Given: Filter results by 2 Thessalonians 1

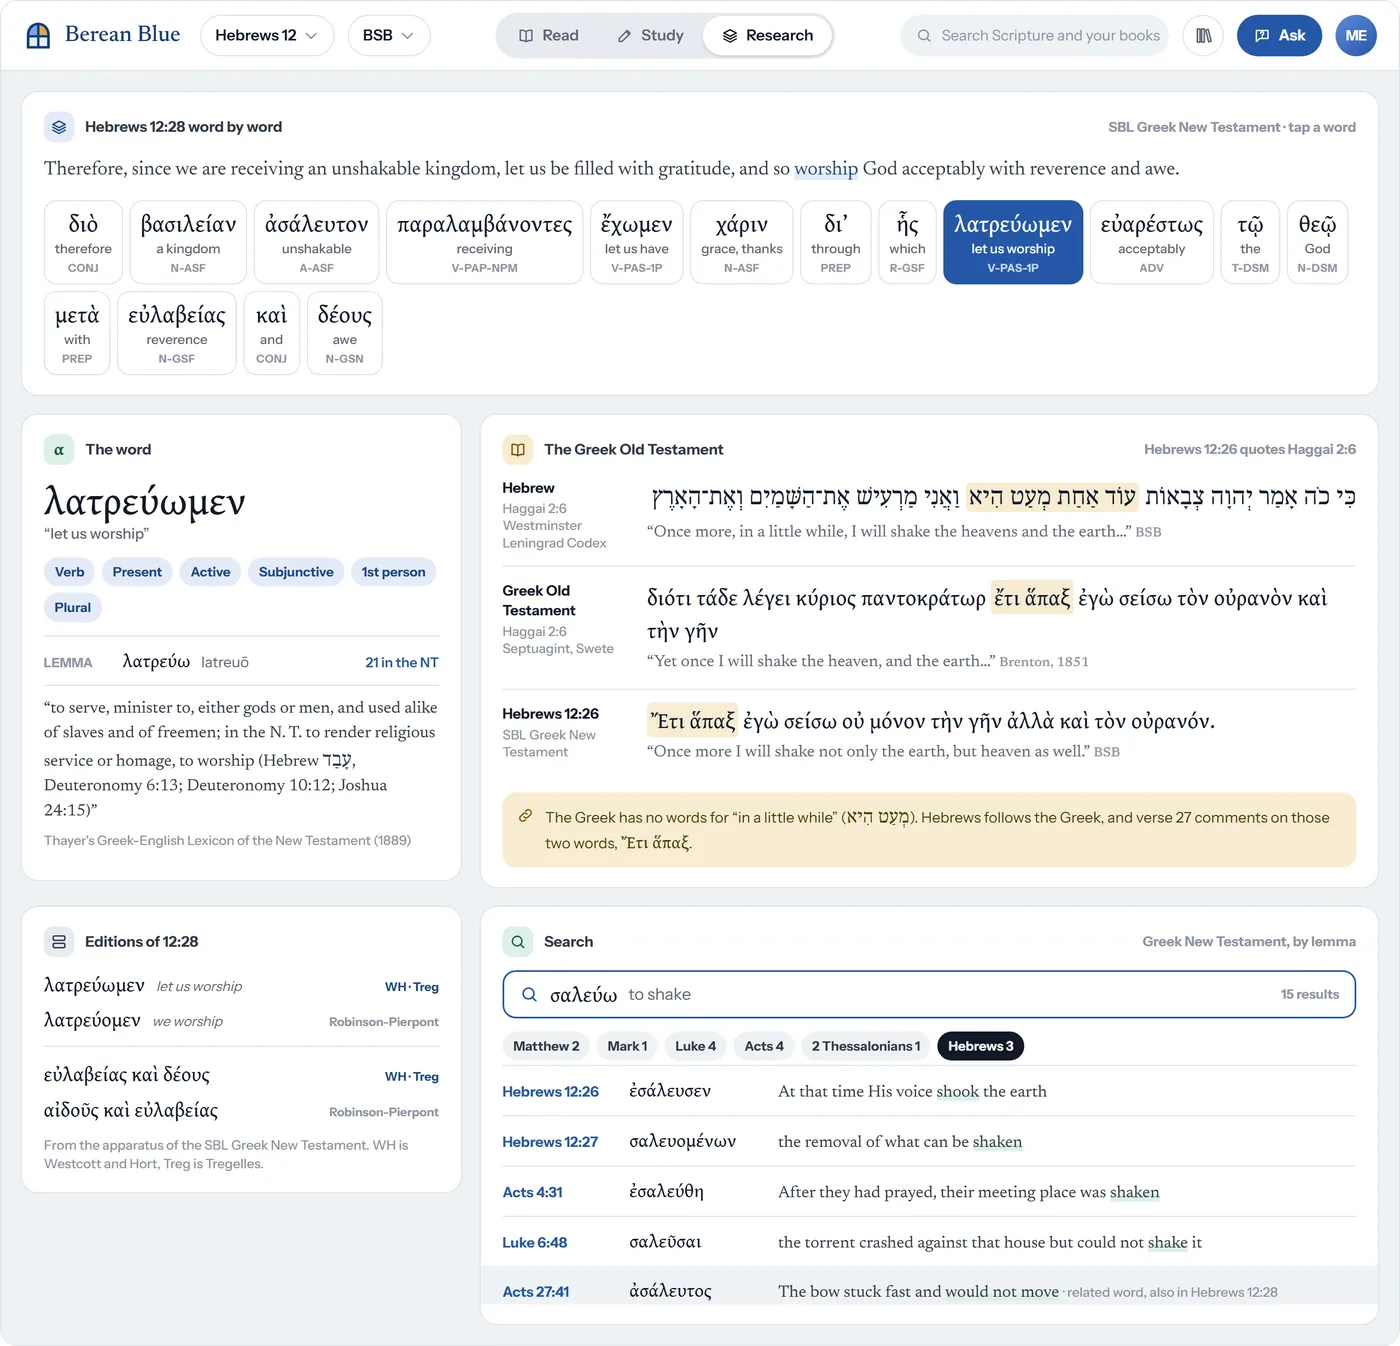Looking at the screenshot, I should point(866,1046).
